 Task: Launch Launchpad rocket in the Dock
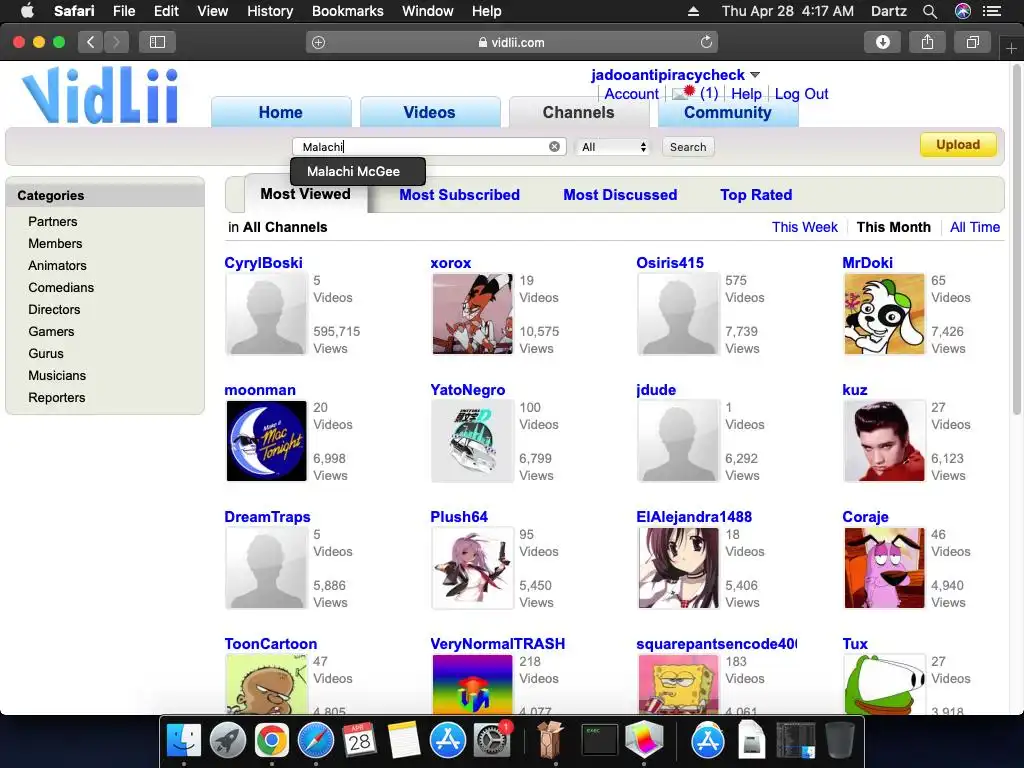[228, 741]
